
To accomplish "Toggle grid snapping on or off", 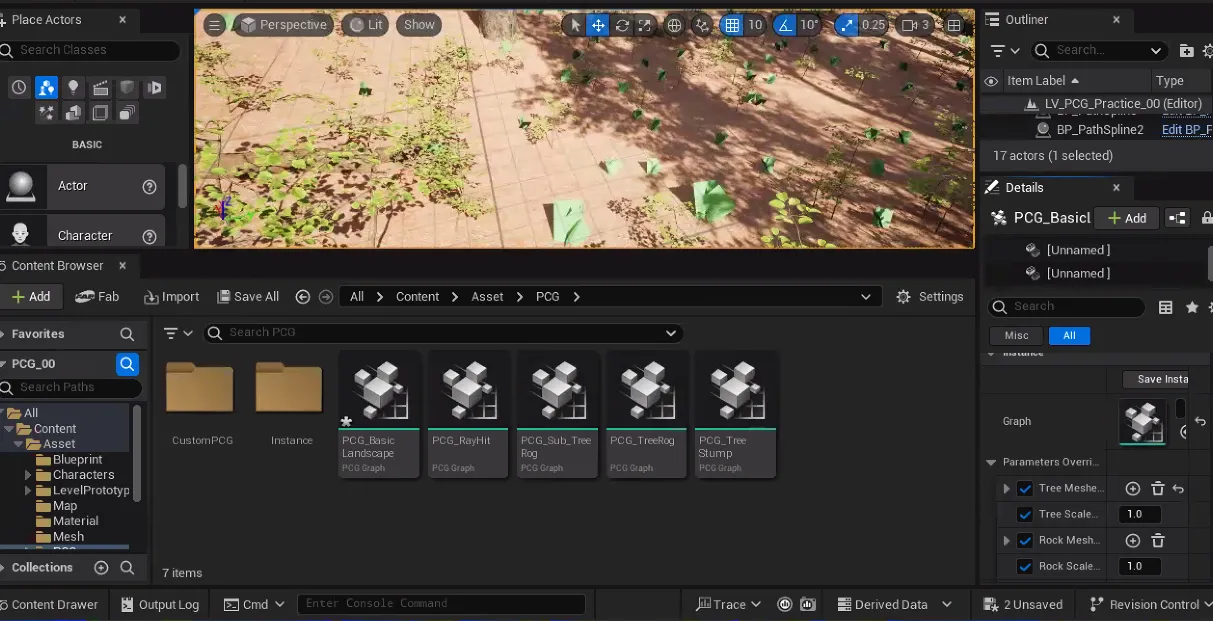I will coord(733,26).
